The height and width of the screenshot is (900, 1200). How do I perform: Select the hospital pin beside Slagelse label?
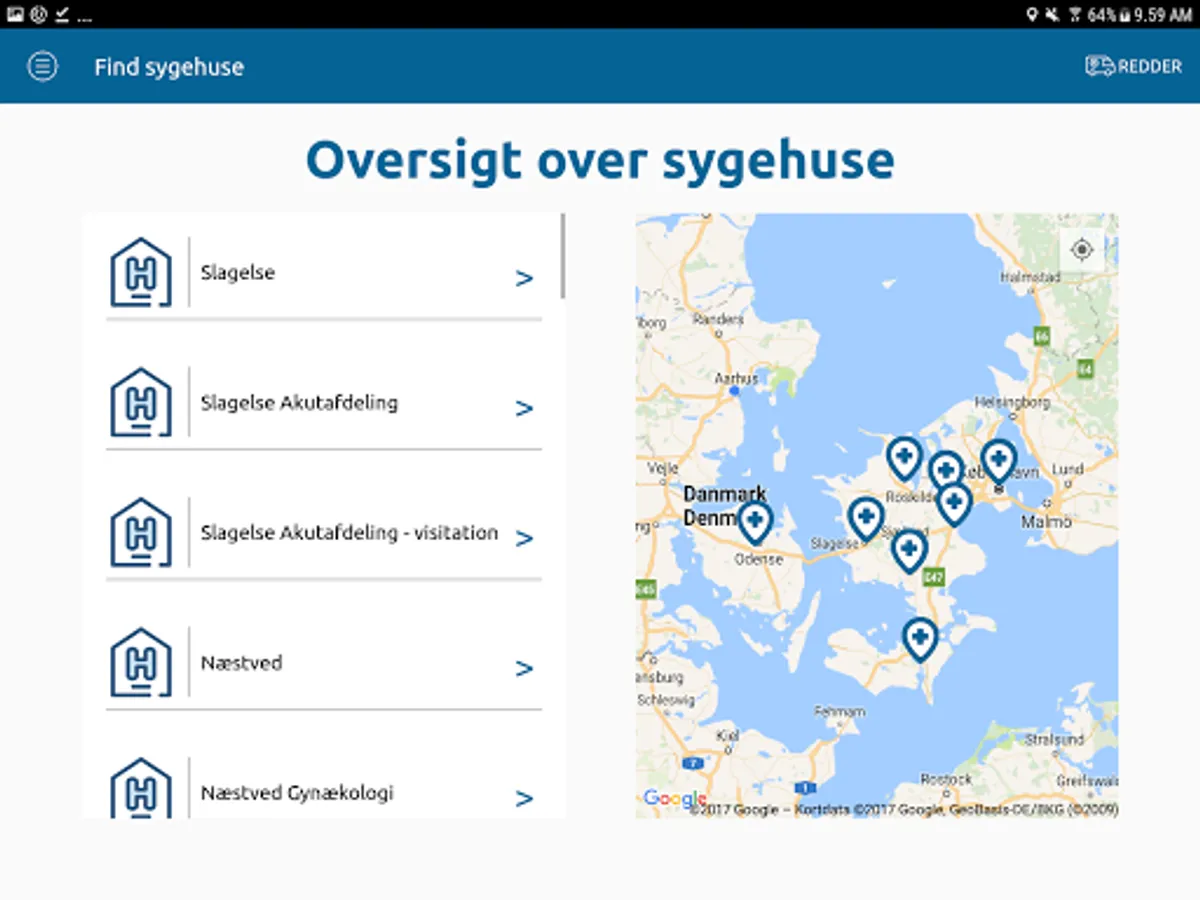pyautogui.click(x=866, y=519)
